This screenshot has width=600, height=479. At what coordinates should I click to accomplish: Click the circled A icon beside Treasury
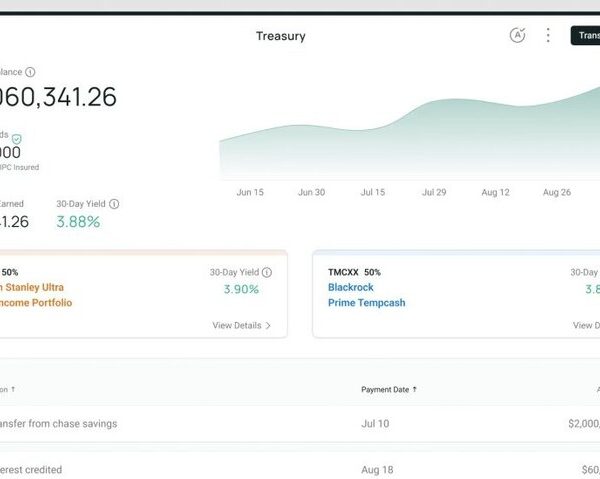517,35
